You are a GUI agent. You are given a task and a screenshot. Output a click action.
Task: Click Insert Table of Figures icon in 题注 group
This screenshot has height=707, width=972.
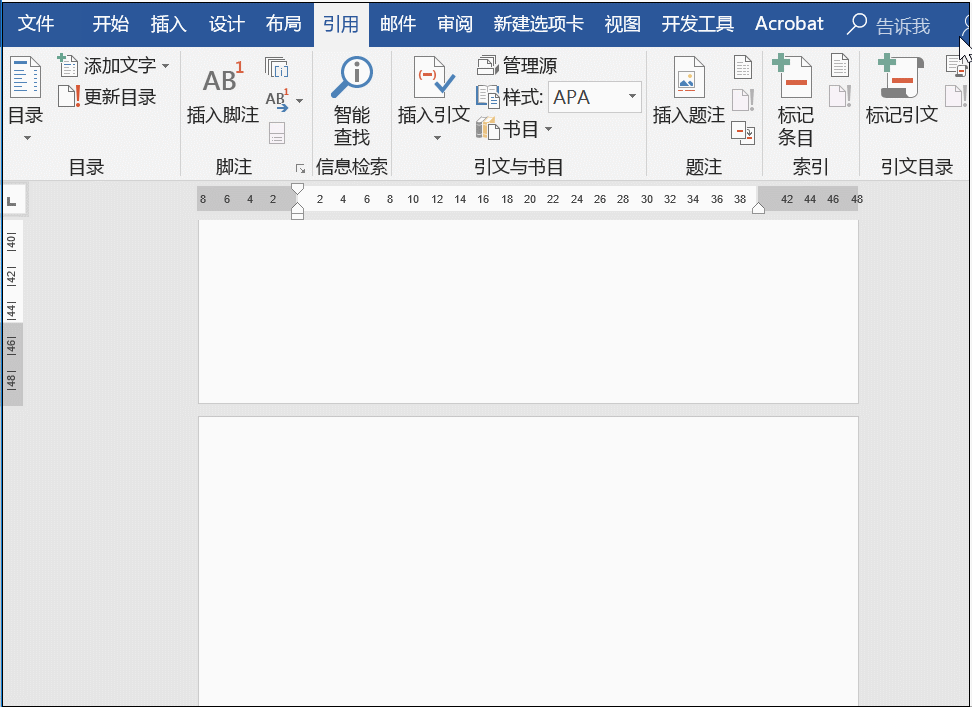pyautogui.click(x=743, y=67)
